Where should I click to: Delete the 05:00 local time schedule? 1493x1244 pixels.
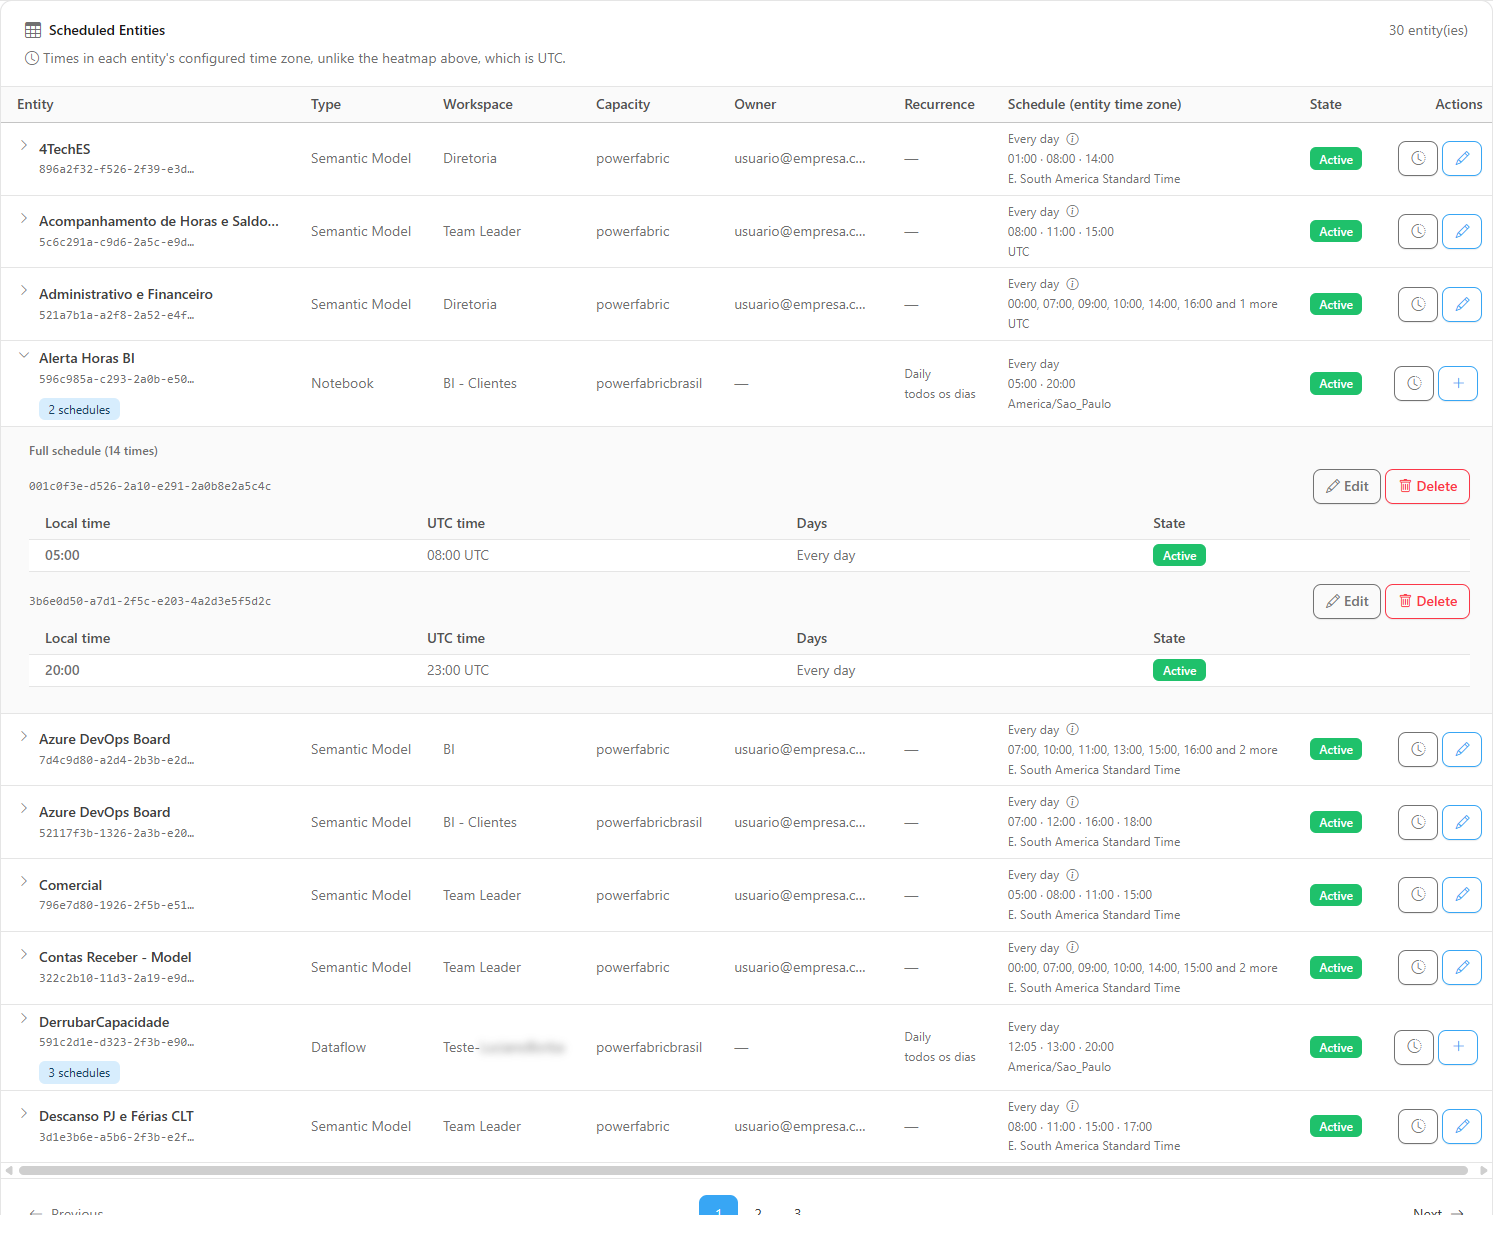click(1427, 486)
